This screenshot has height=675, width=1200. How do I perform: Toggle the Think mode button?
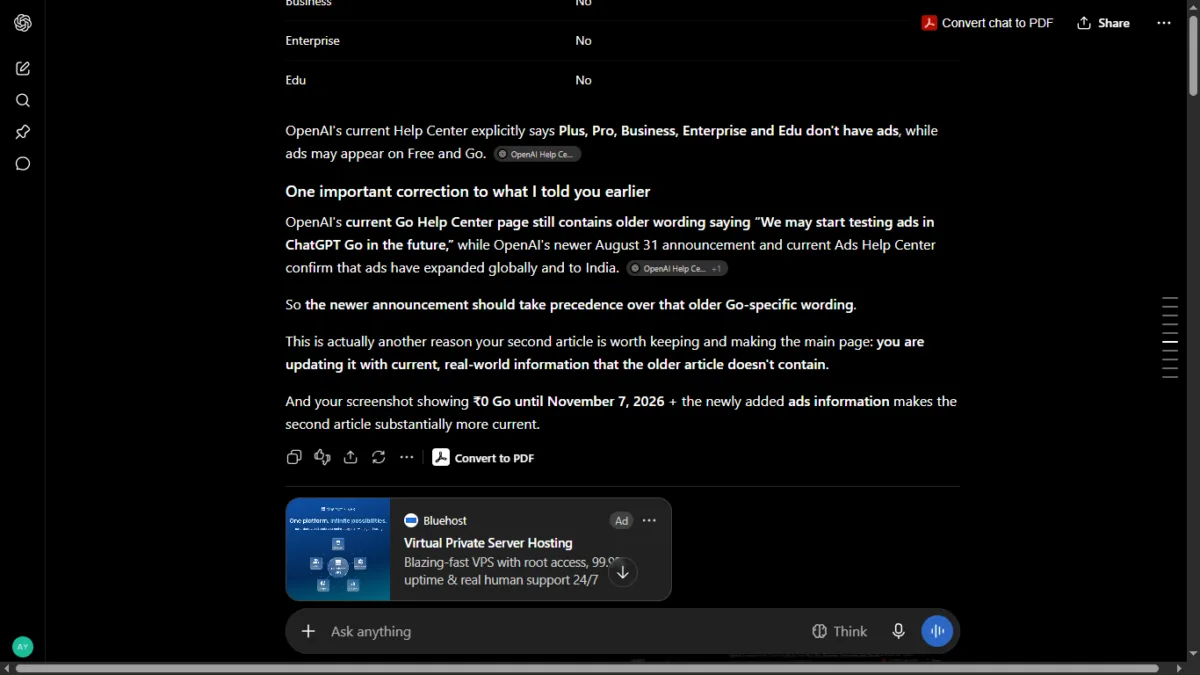click(840, 631)
